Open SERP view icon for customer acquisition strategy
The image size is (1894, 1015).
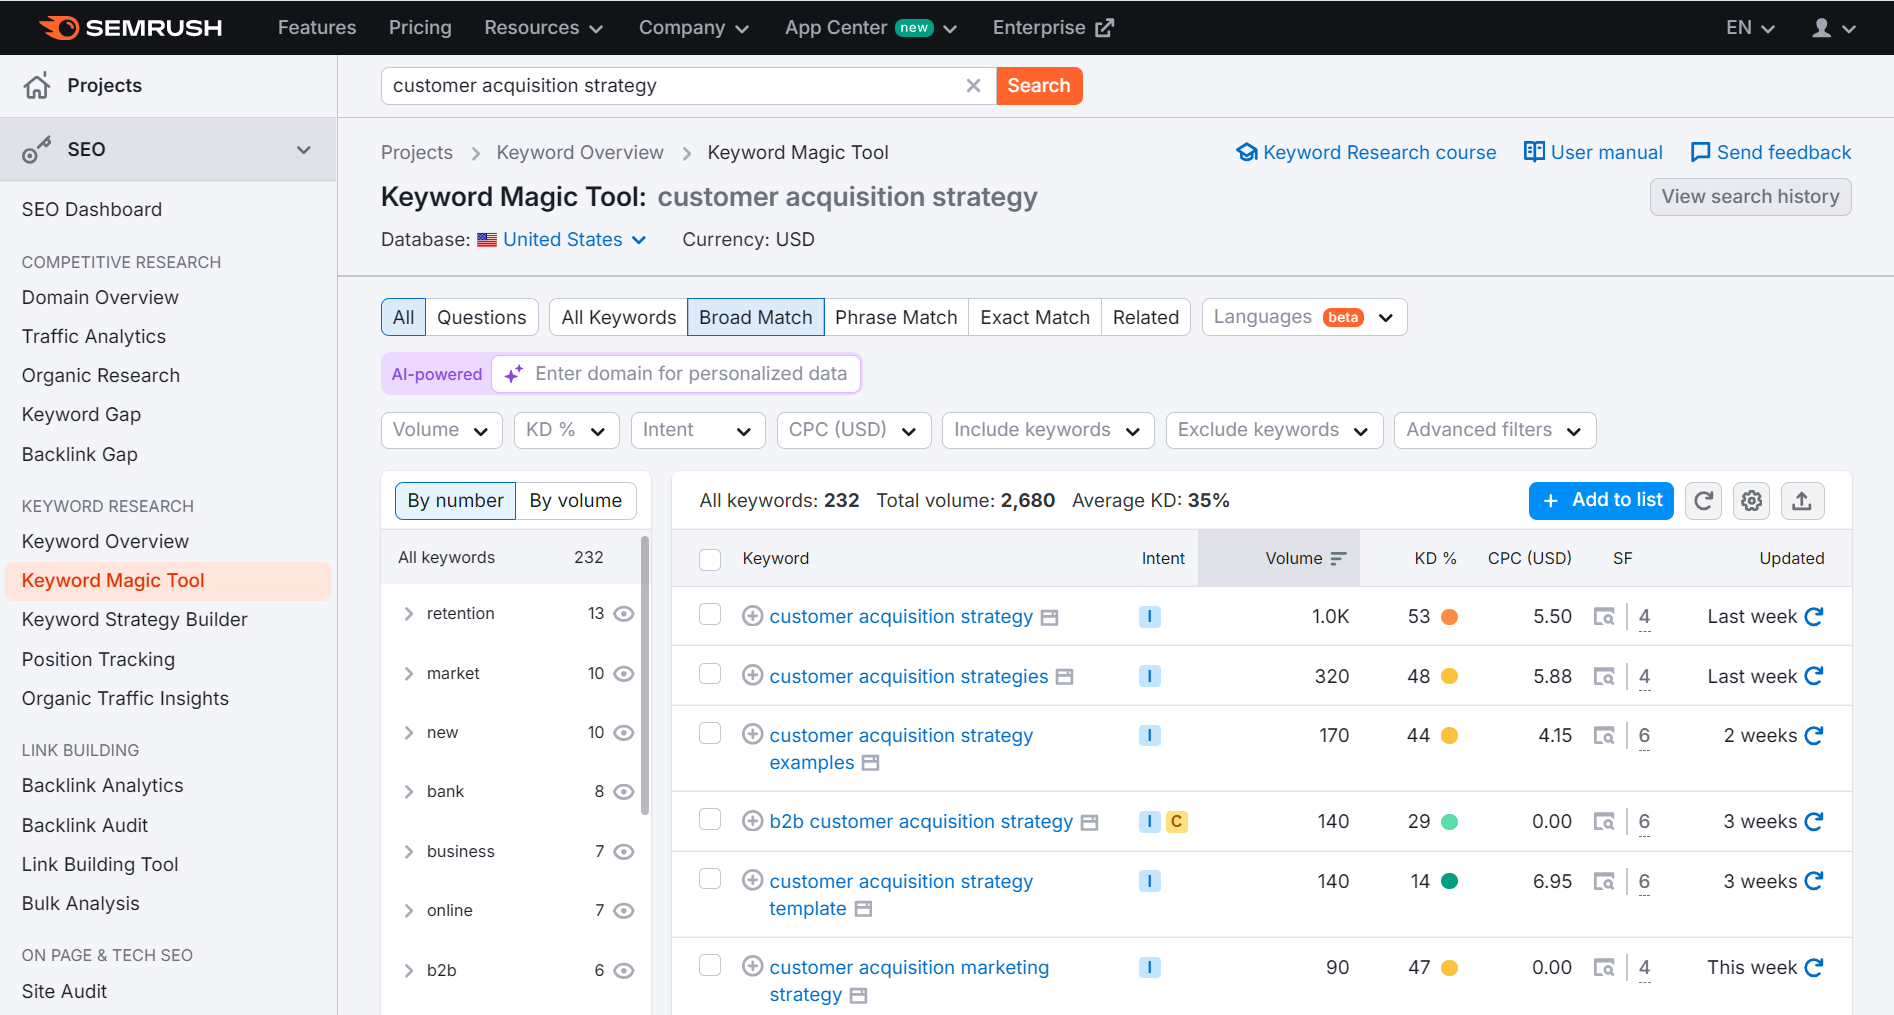coord(1604,617)
